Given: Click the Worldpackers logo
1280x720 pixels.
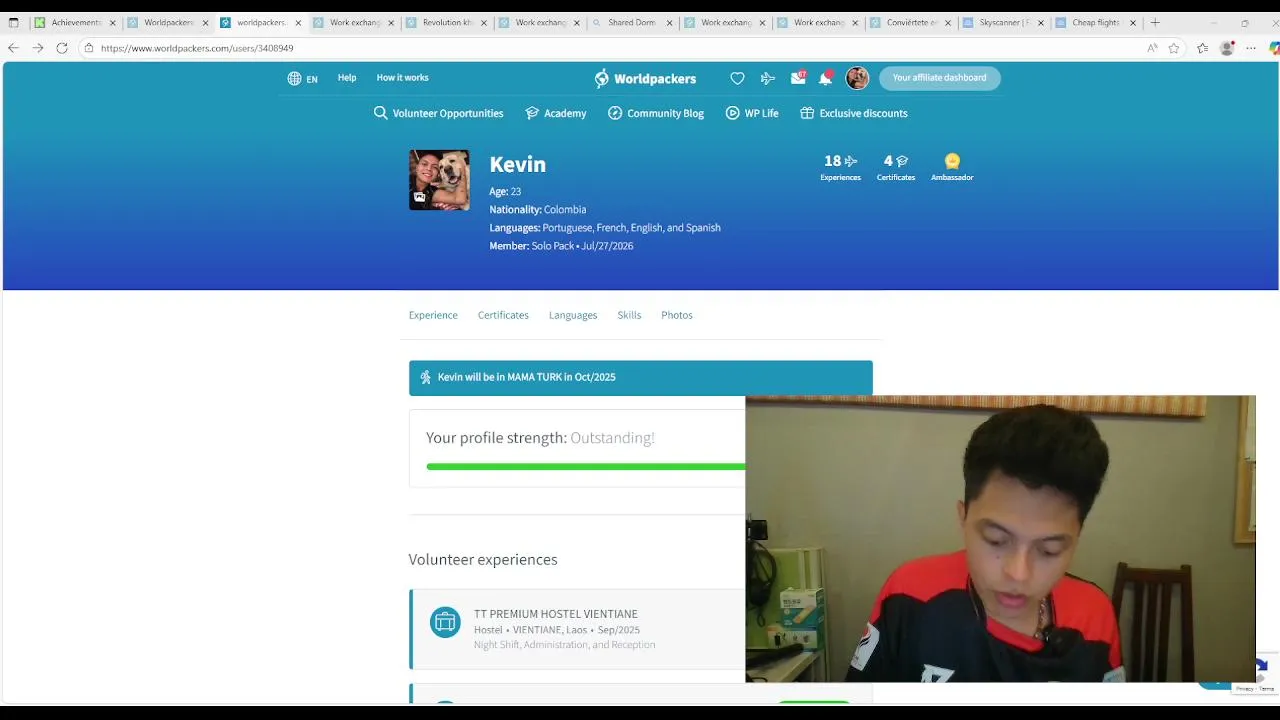Looking at the screenshot, I should (645, 78).
